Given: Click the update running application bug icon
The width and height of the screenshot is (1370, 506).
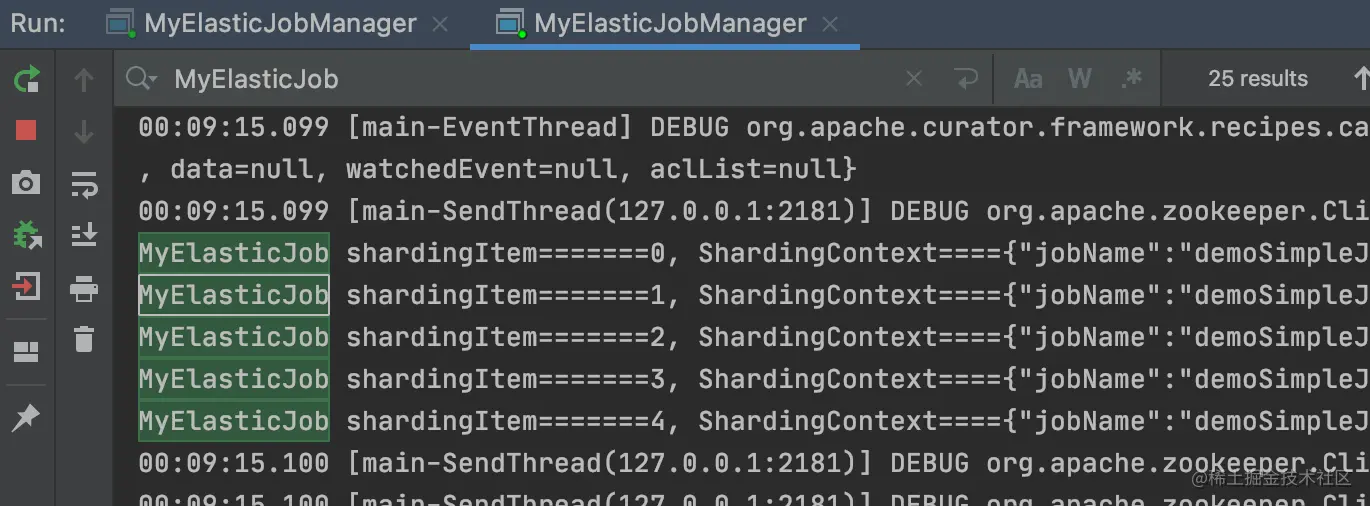Looking at the screenshot, I should (26, 235).
